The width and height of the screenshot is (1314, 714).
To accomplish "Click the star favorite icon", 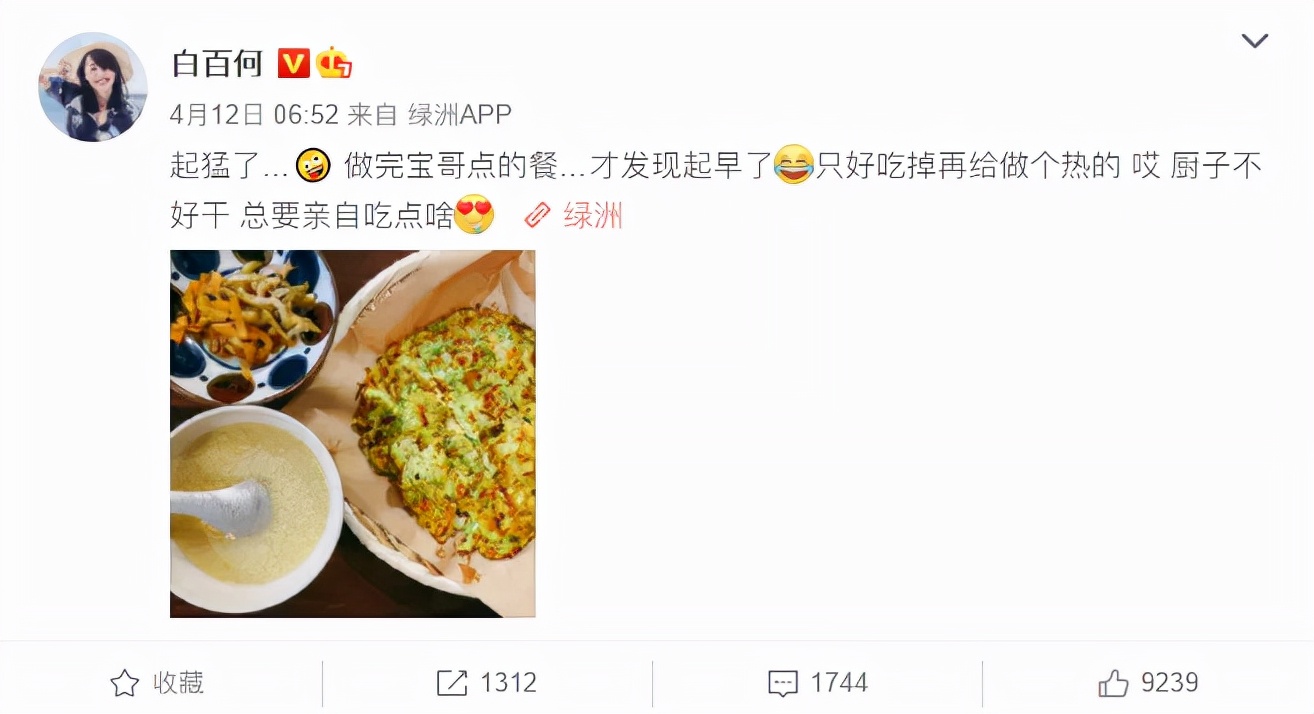I will pyautogui.click(x=125, y=683).
